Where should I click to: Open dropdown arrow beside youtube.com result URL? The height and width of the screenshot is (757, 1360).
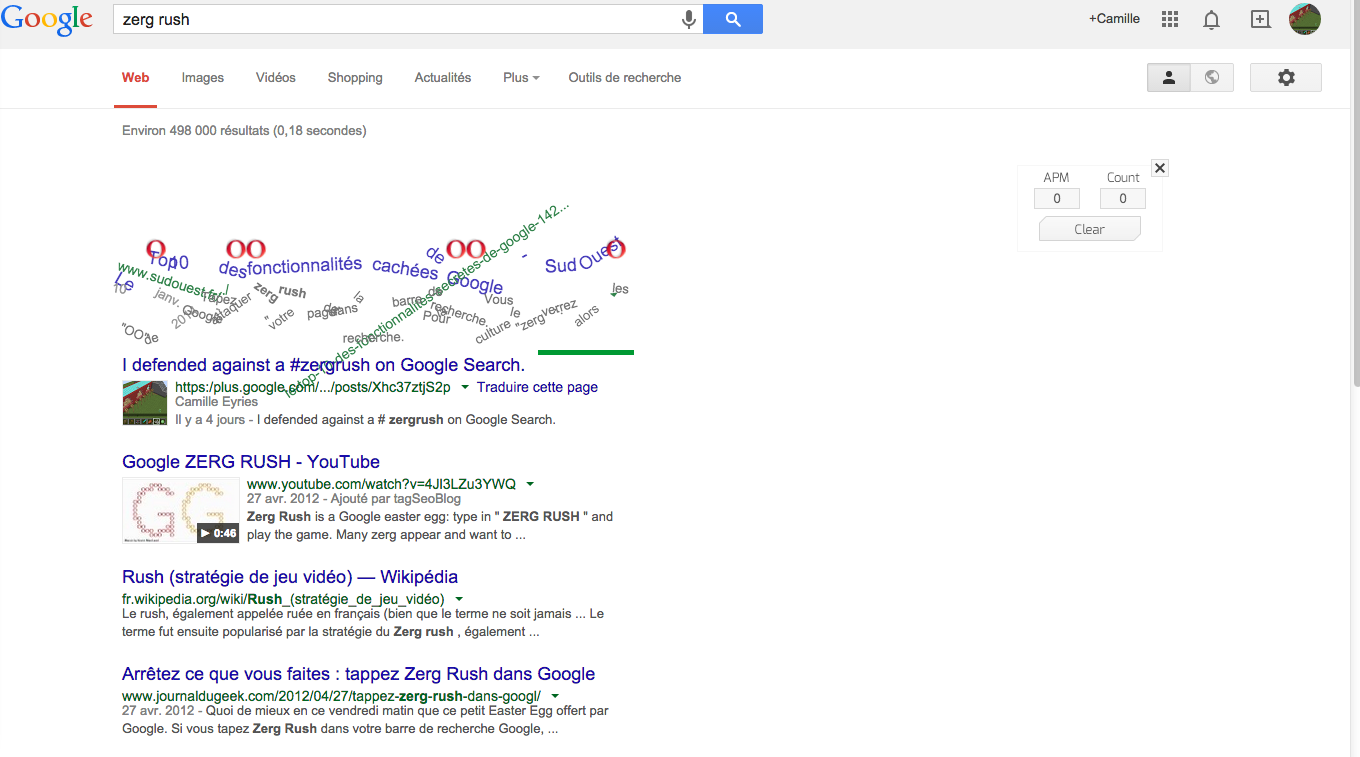tap(530, 484)
